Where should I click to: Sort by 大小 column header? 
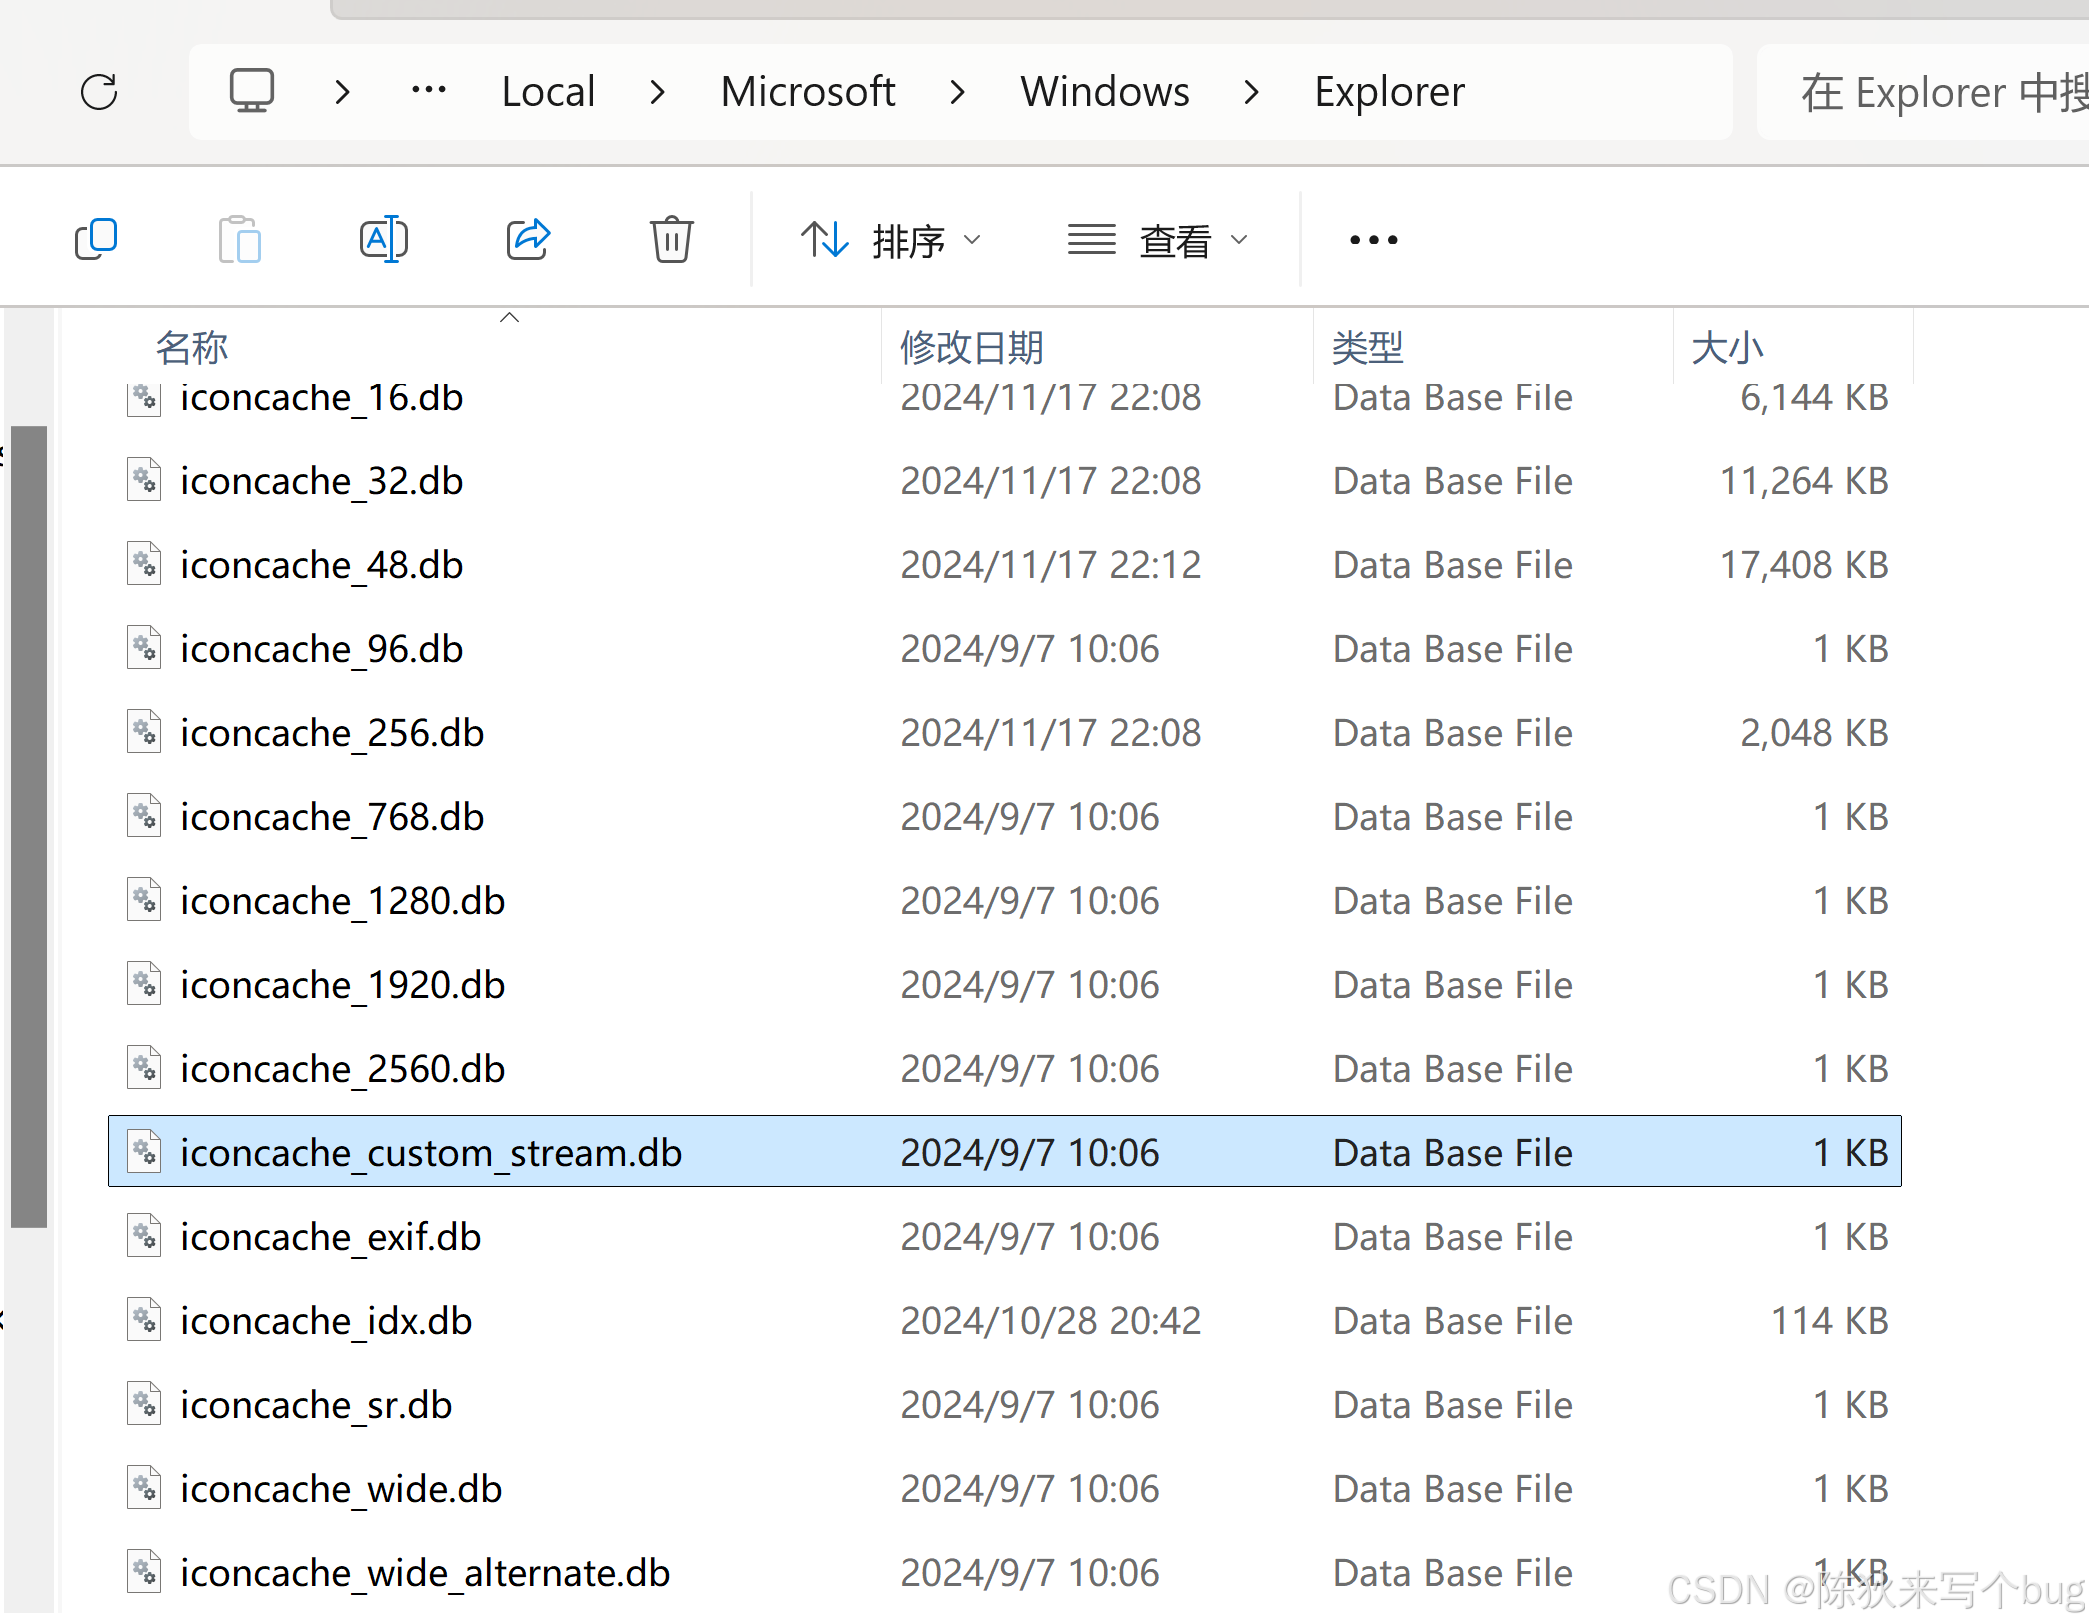1727,347
